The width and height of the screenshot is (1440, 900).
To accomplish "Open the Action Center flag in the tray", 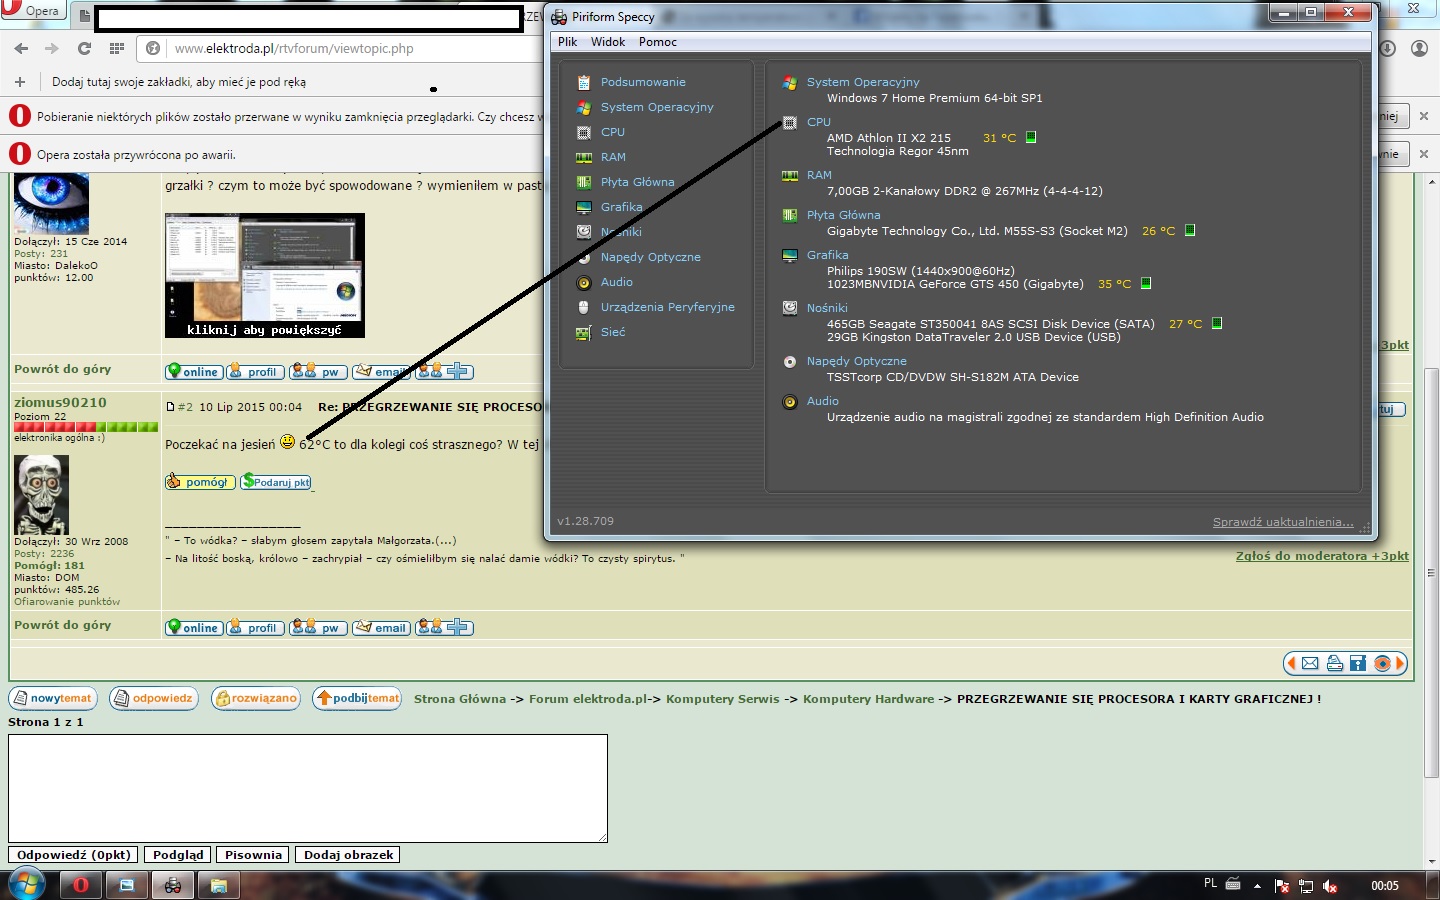I will point(1282,886).
